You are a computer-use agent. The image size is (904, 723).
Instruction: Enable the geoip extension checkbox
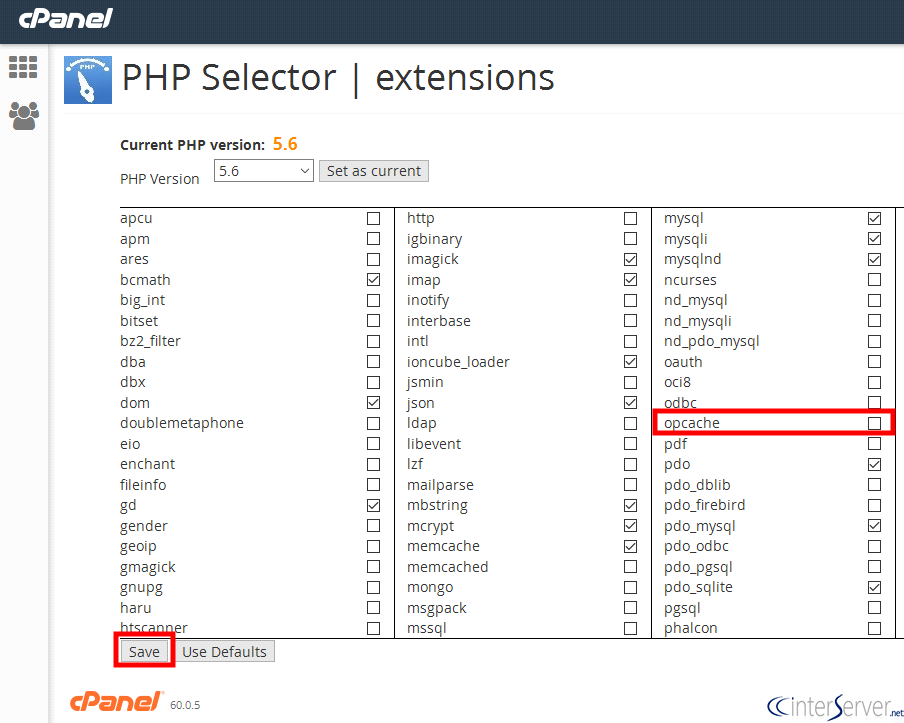pos(374,546)
